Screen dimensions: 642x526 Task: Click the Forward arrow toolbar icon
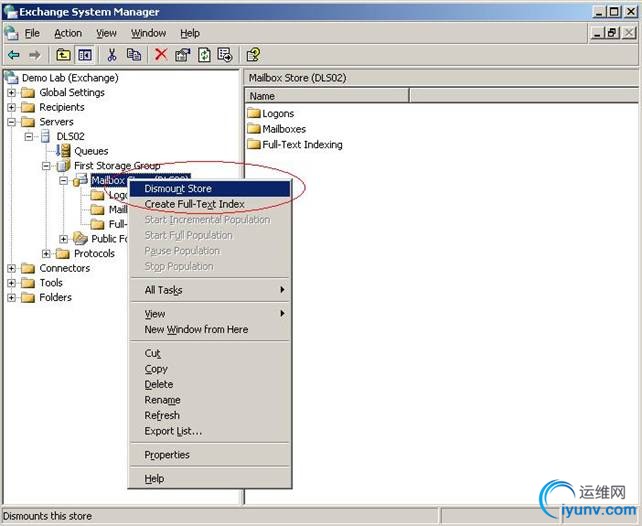[x=35, y=54]
